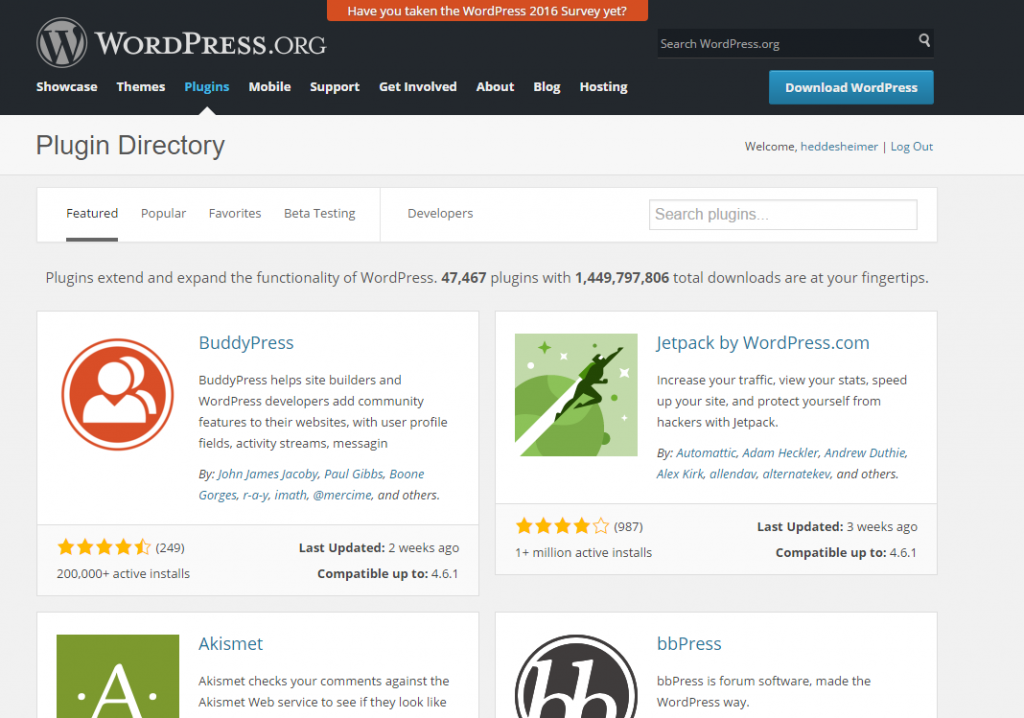Screen dimensions: 1024x718
Task: Open Support in the main navigation
Action: [x=334, y=87]
